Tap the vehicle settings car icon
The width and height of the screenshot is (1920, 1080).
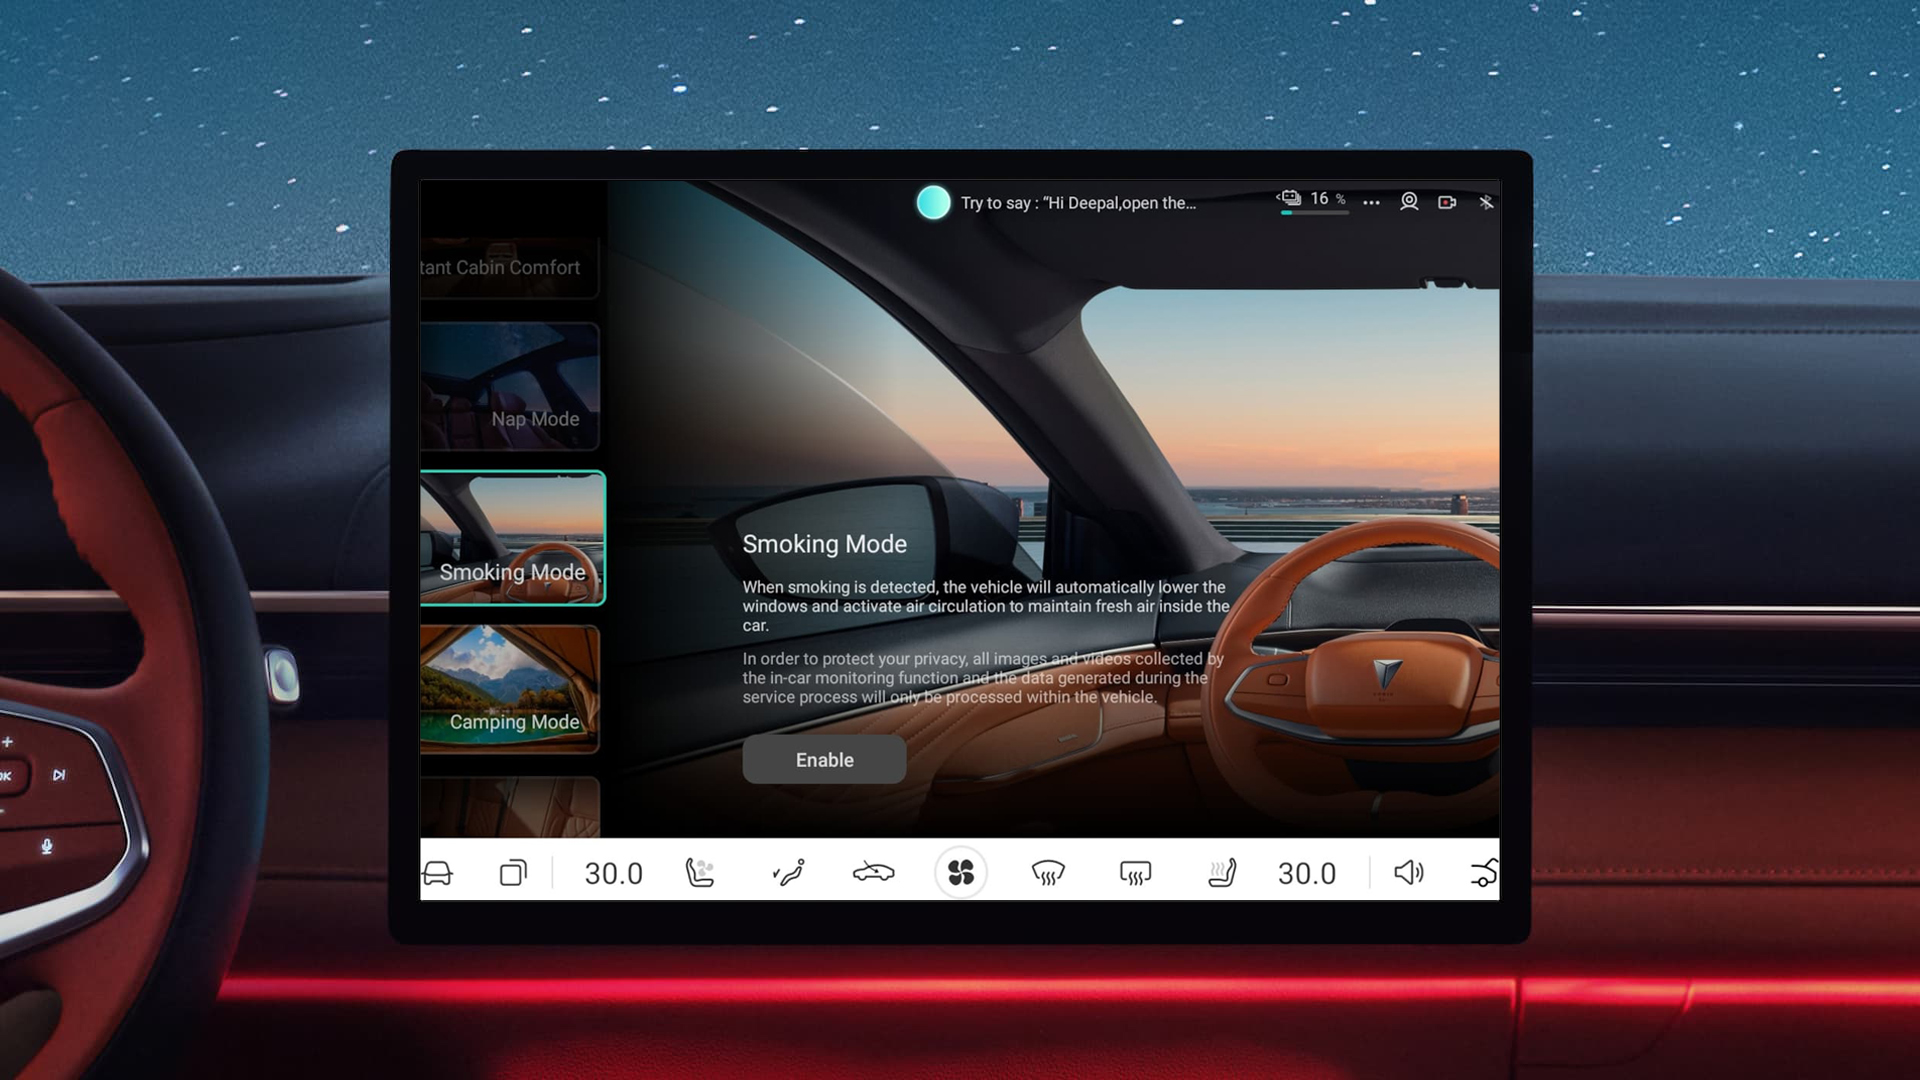[437, 873]
